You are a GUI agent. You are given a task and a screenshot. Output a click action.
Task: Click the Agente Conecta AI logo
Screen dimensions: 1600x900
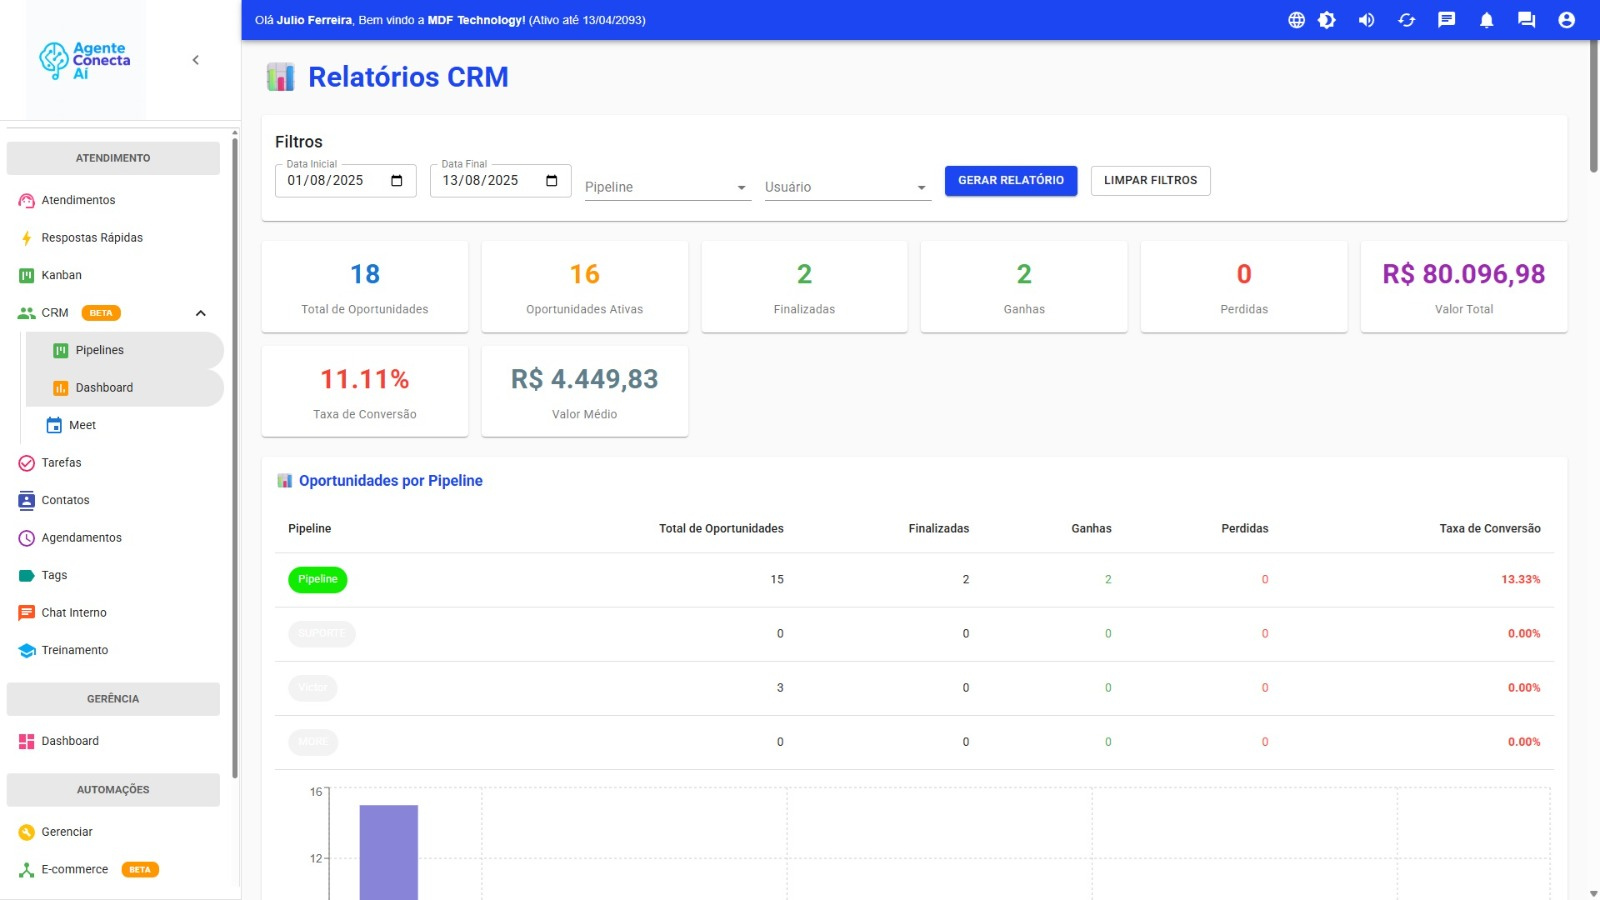[x=85, y=60]
